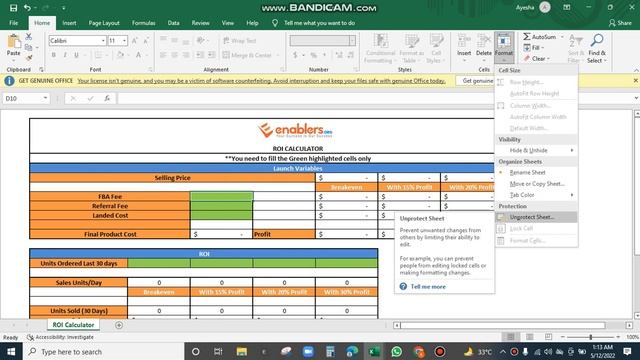The width and height of the screenshot is (640, 360).
Task: Switch to Page Layout view icon
Action: pyautogui.click(x=529, y=337)
